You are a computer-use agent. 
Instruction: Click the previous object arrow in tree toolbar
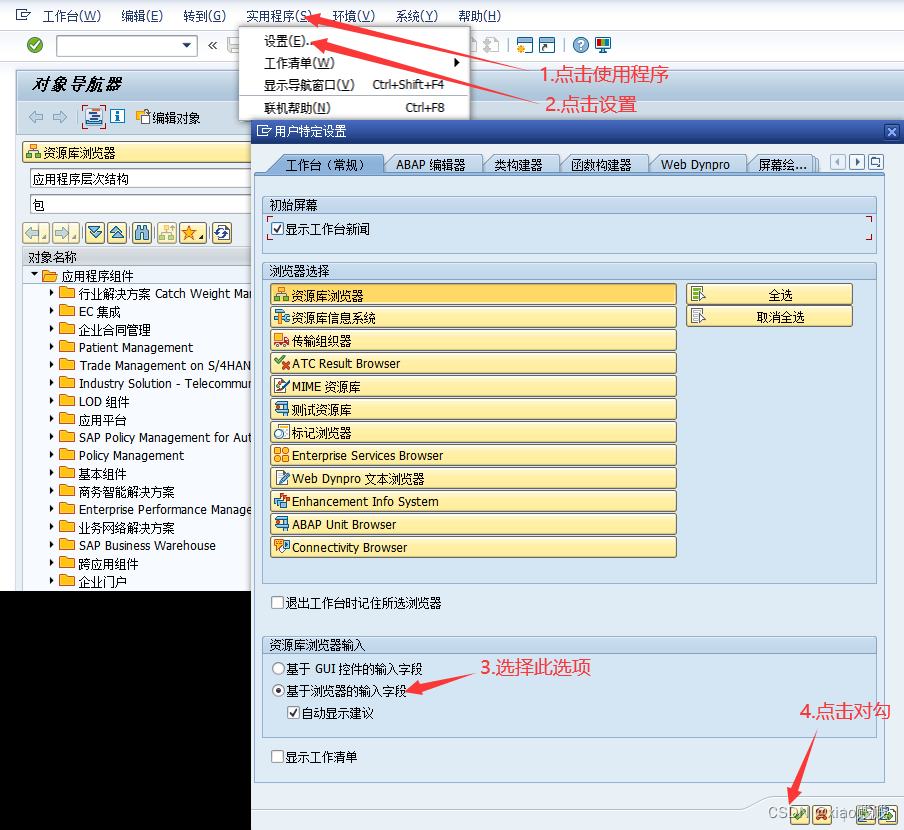pyautogui.click(x=36, y=233)
